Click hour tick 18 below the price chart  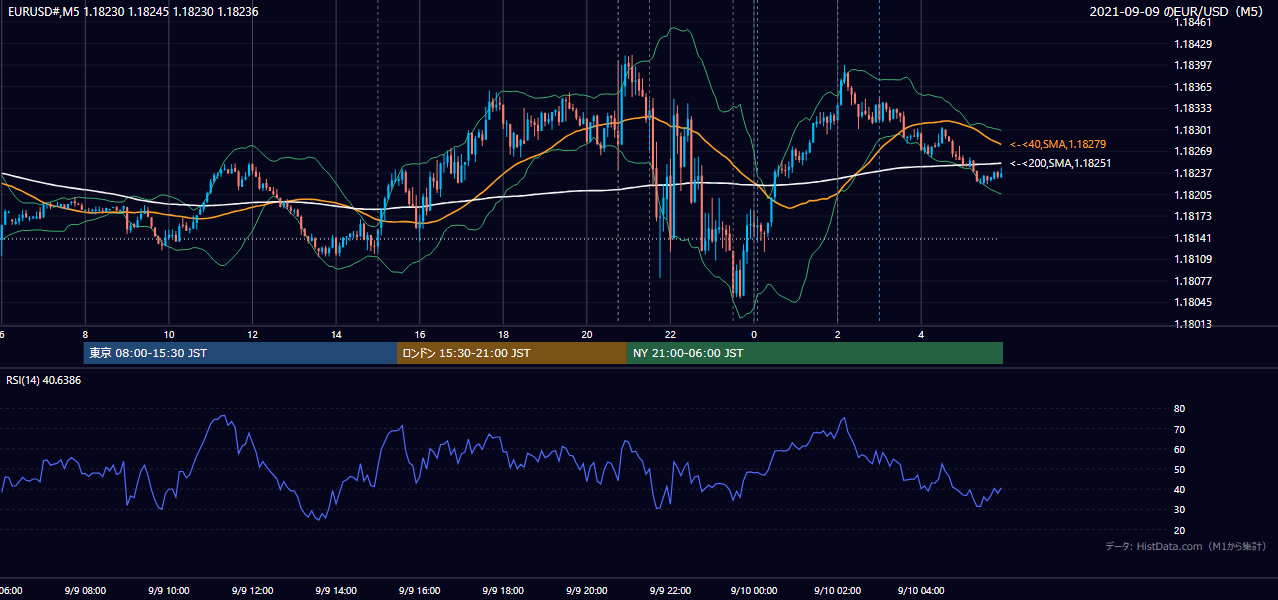click(x=504, y=335)
